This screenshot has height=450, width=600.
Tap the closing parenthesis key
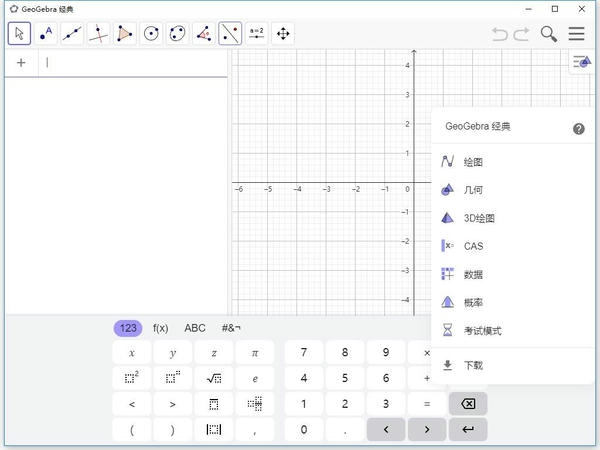[x=173, y=430]
